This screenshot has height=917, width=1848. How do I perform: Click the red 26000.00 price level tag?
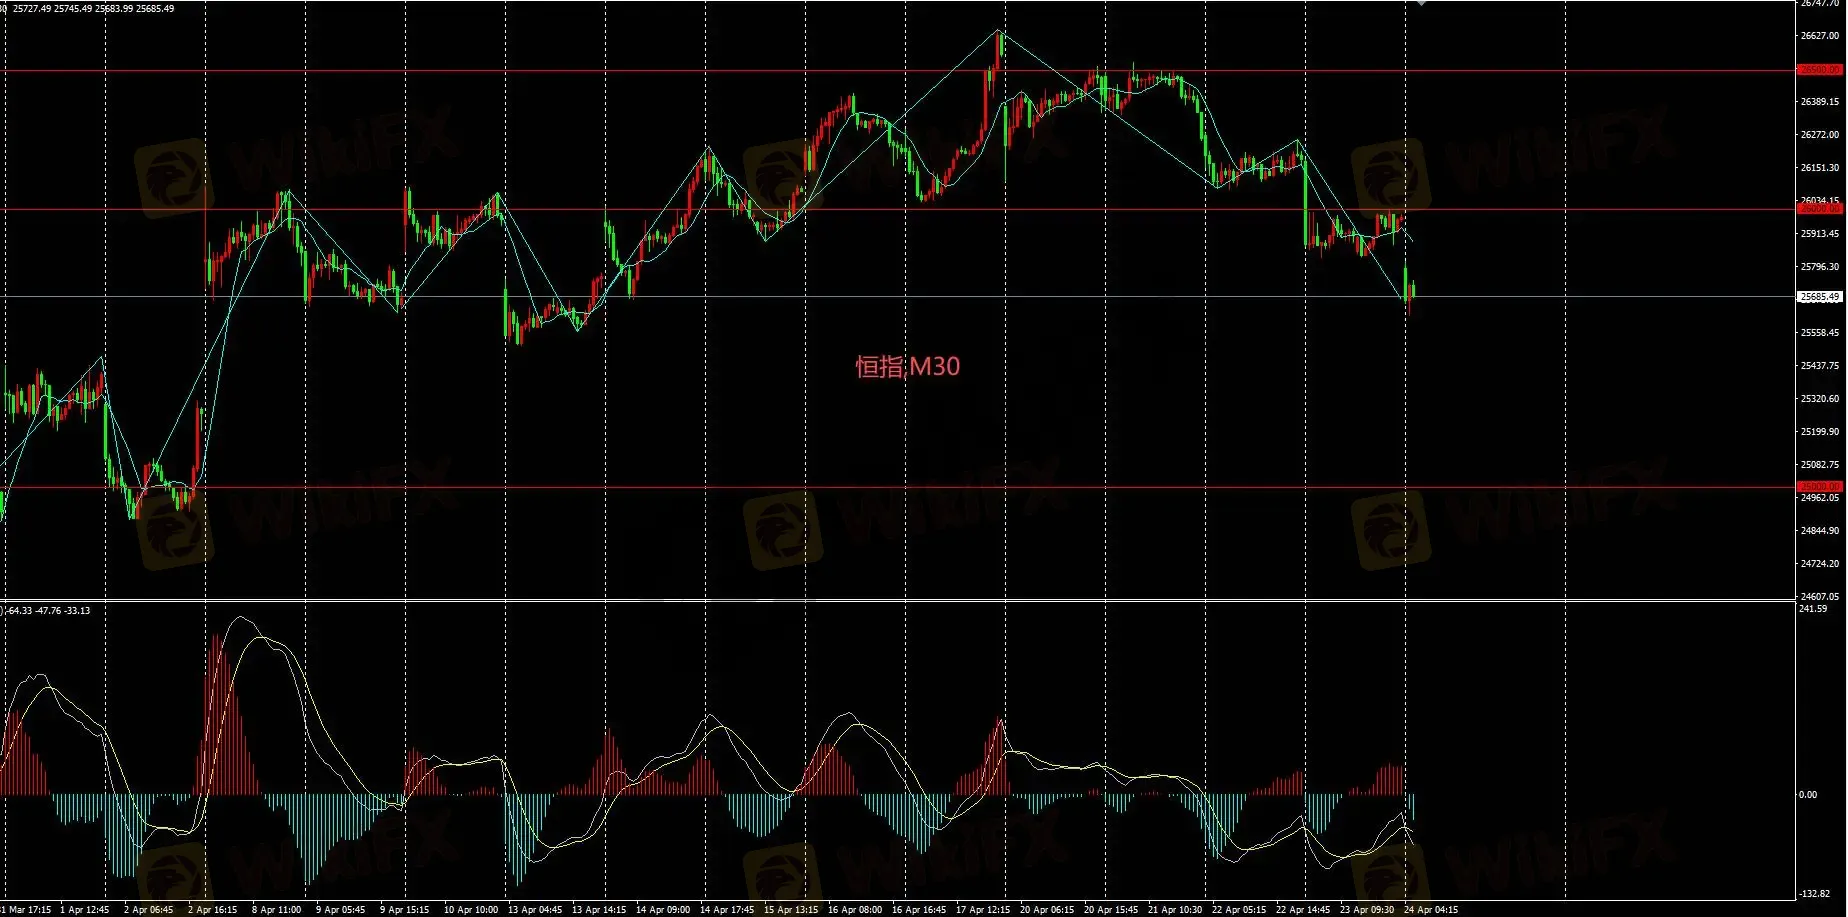[1819, 209]
